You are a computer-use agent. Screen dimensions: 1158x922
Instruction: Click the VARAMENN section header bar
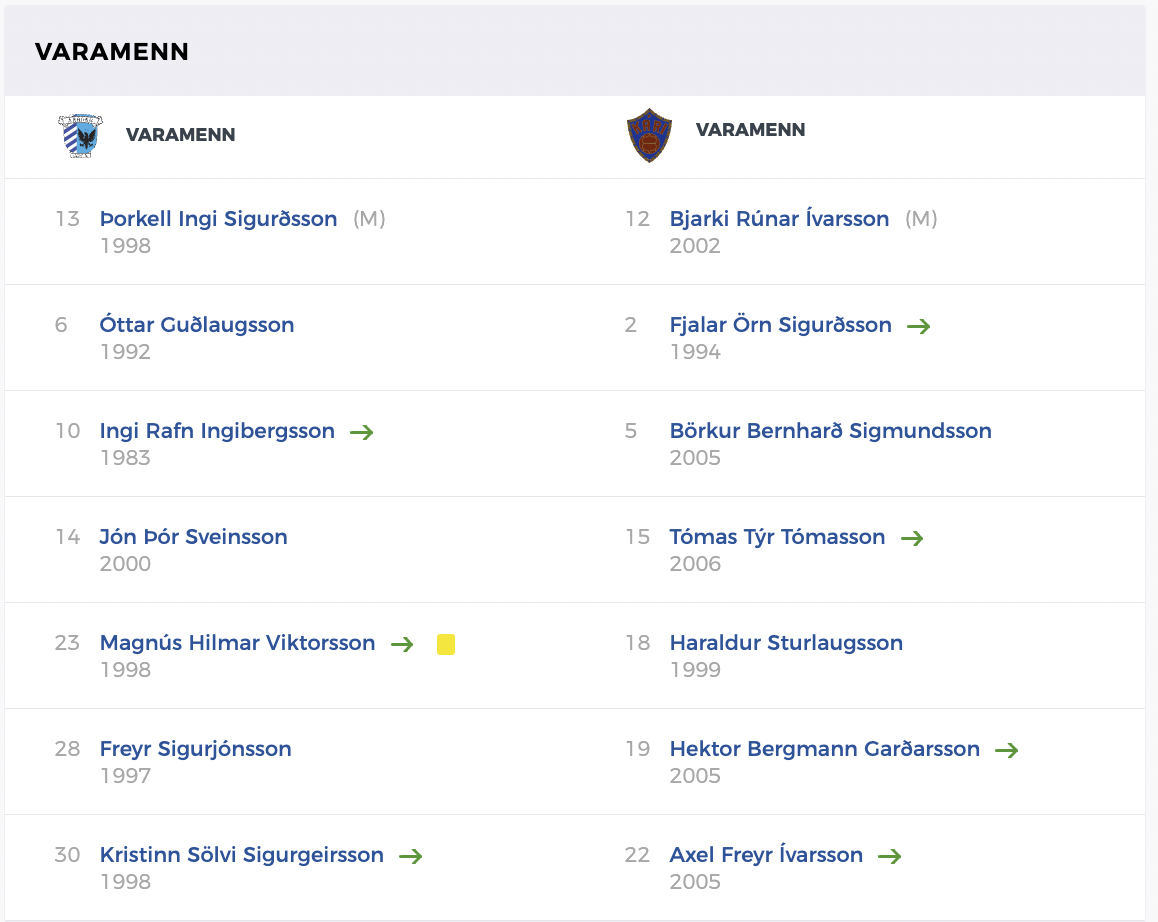point(574,52)
